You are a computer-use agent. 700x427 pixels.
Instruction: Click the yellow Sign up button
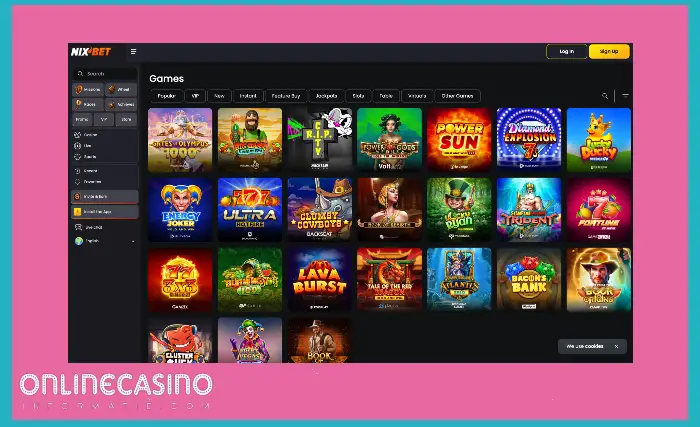pos(609,52)
